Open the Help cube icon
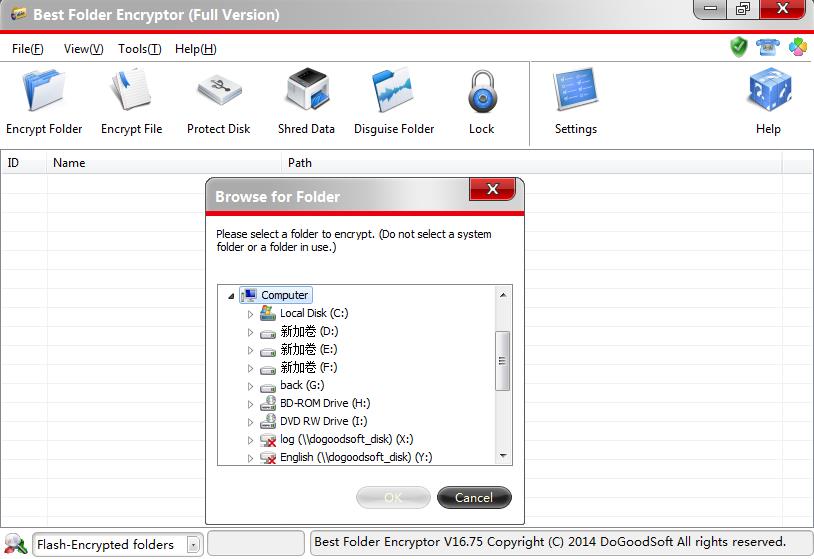 tap(769, 89)
